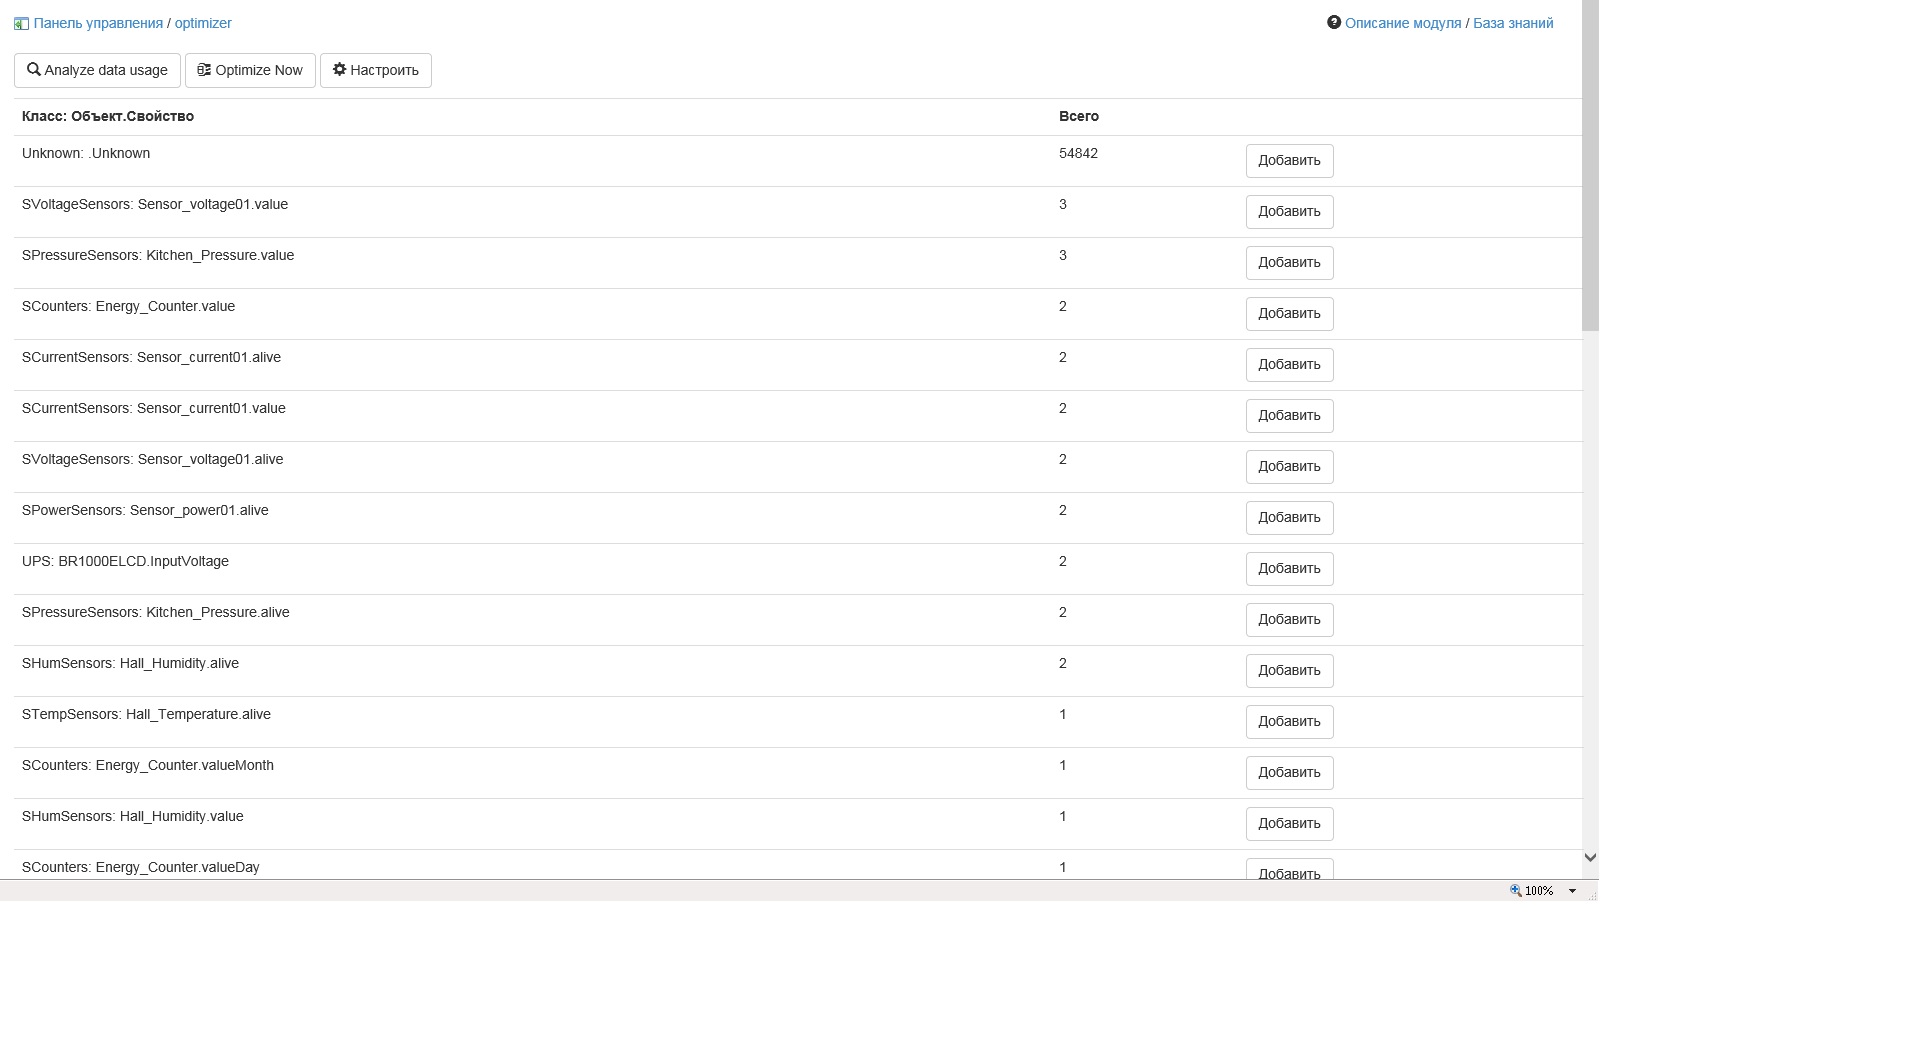Image resolution: width=1920 pixels, height=1050 pixels.
Task: Click Добавить for Unknown: .Unknown row
Action: 1289,161
